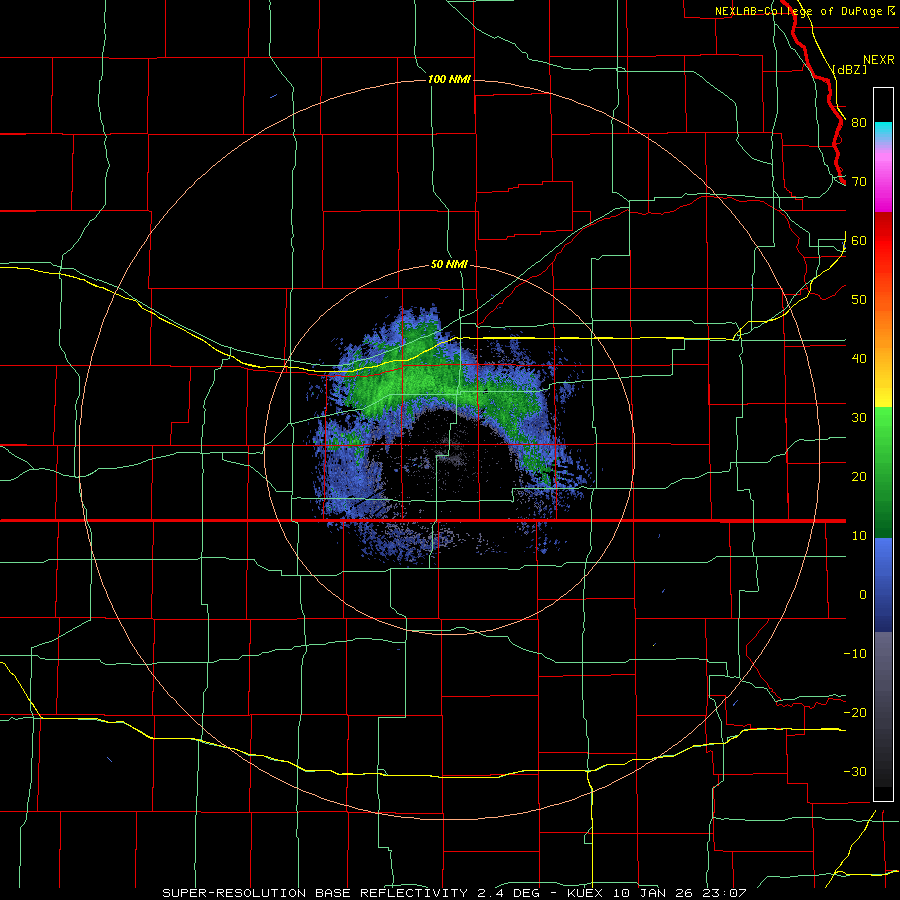This screenshot has height=900, width=900.
Task: Click the '50 NMI' range ring label
Action: click(x=449, y=265)
